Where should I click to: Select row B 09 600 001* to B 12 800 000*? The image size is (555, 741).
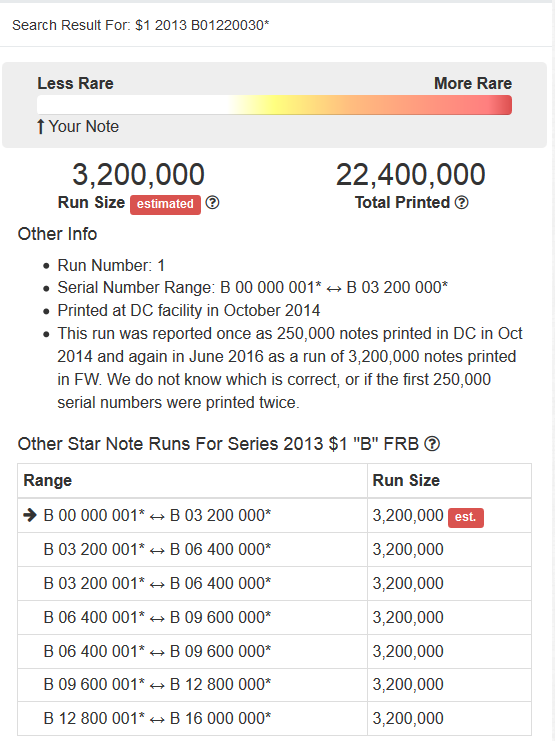tap(274, 685)
